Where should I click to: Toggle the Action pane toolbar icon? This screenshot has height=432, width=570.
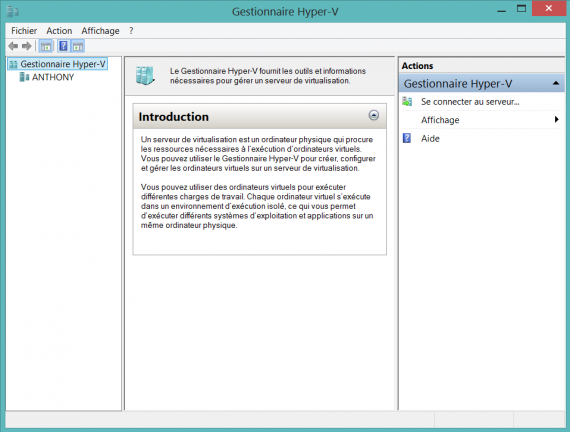pyautogui.click(x=77, y=46)
